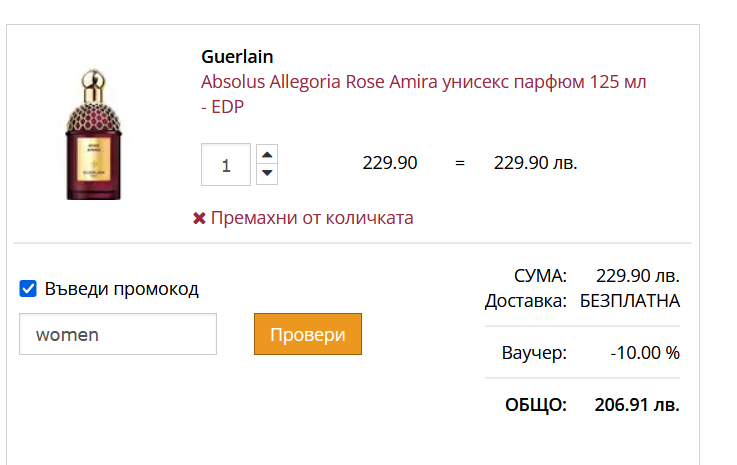Uncheck the 'Въведи промокод' checkbox

pyautogui.click(x=29, y=290)
